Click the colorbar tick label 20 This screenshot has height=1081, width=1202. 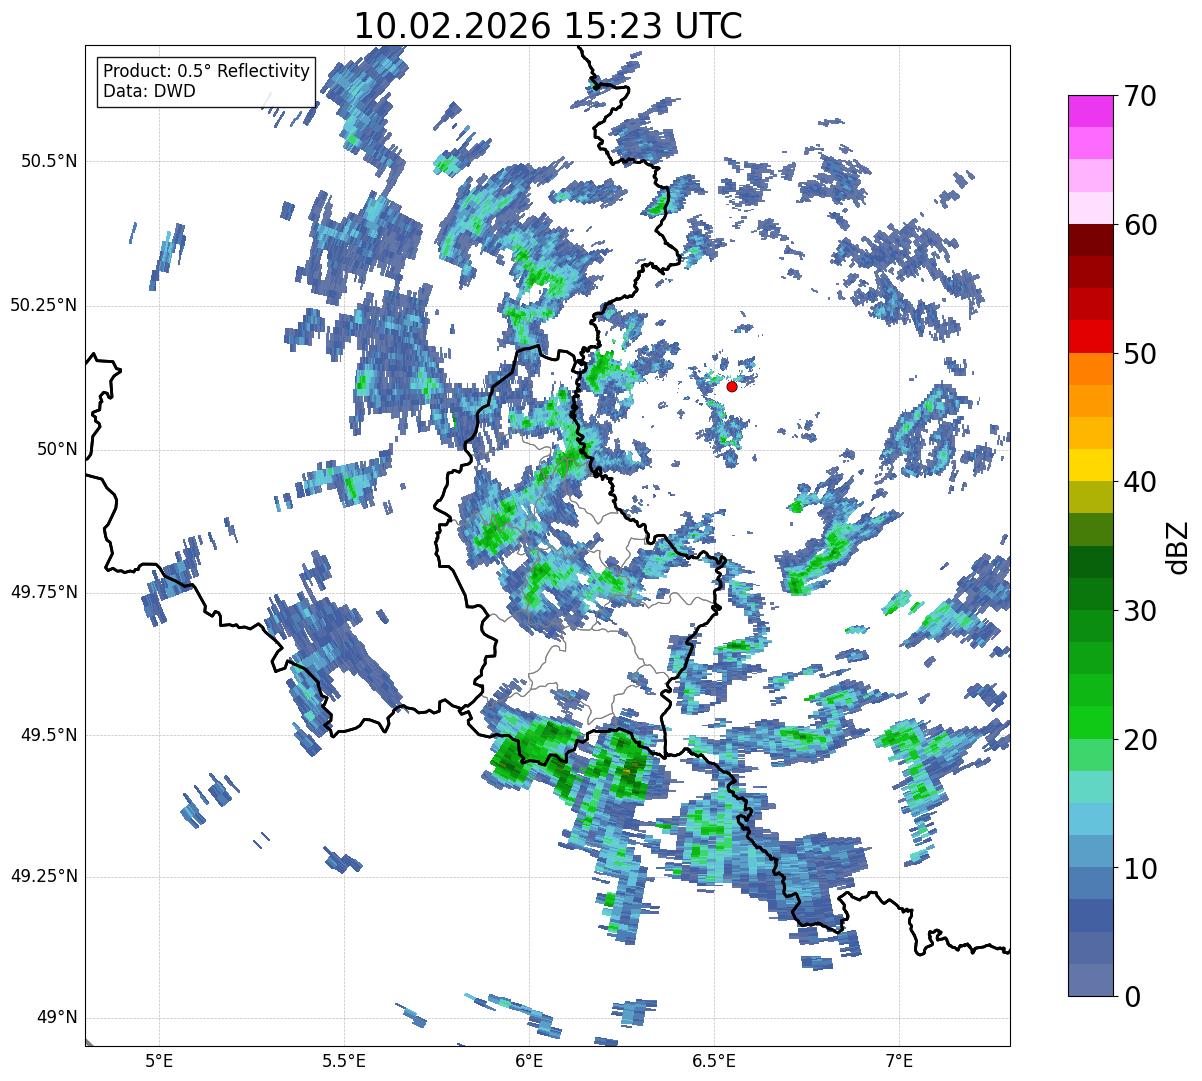tap(1140, 740)
